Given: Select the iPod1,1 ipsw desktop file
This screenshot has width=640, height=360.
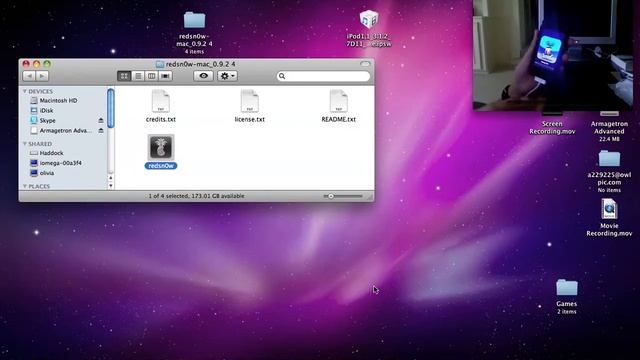Looking at the screenshot, I should click(x=369, y=19).
